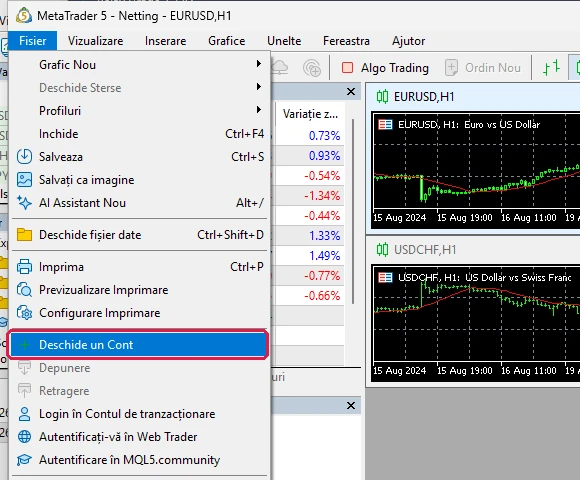Expand the Grafic Nou submenu arrow
This screenshot has height=480, width=580.
[x=259, y=64]
